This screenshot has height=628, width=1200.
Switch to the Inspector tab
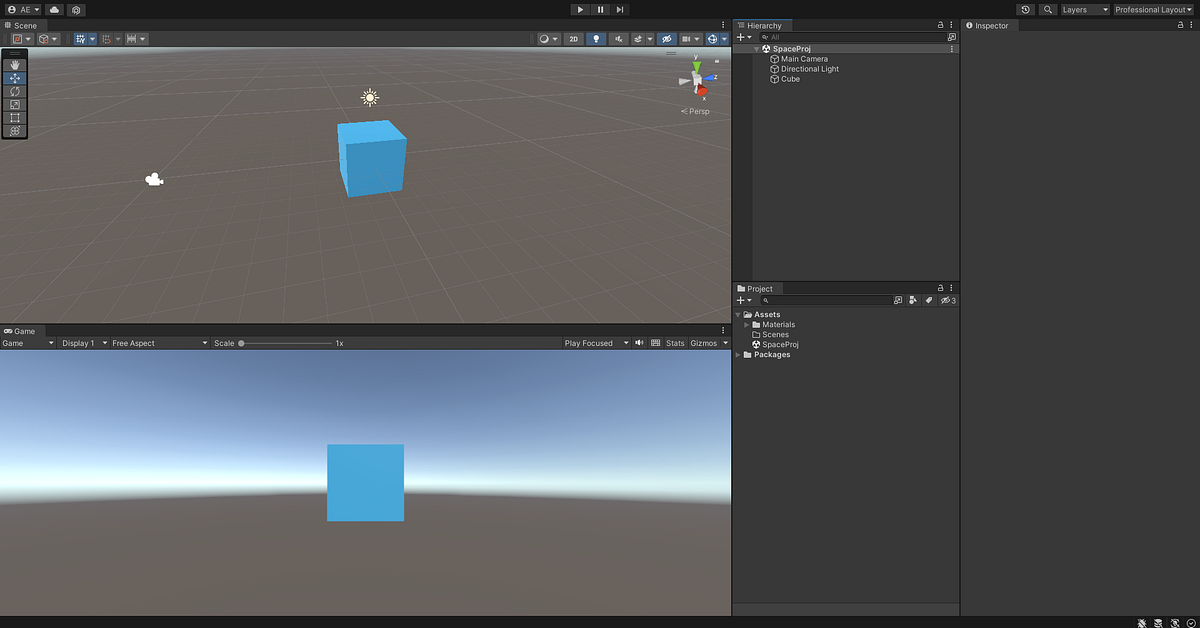(x=988, y=25)
